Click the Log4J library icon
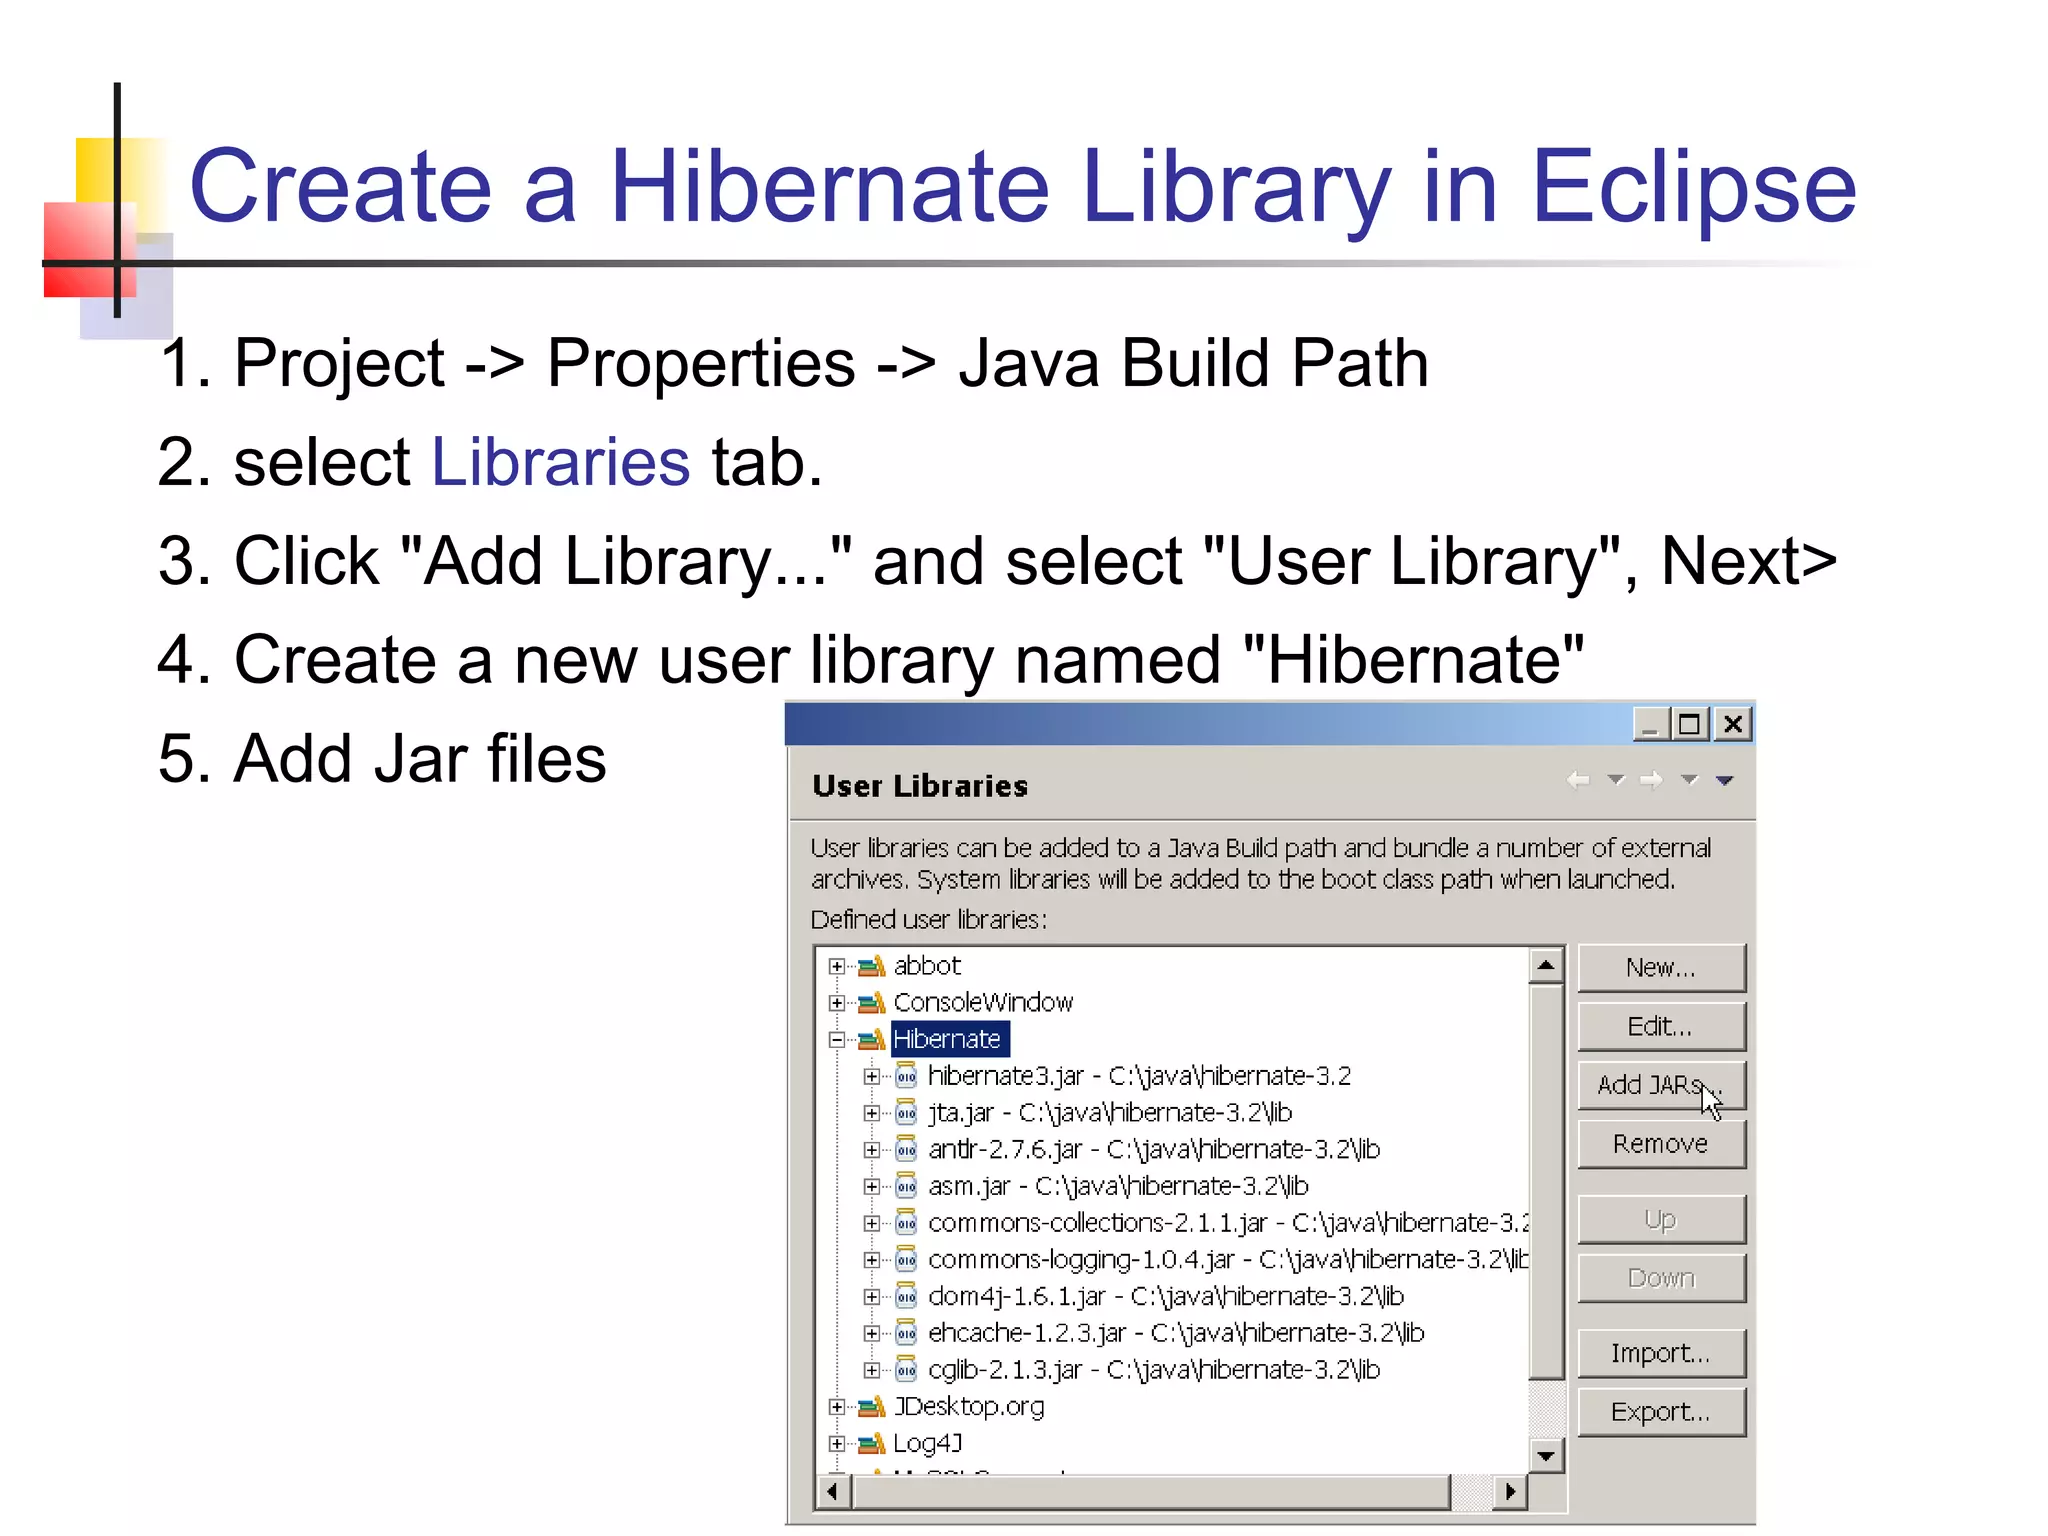This screenshot has height=1536, width=2048. pos(872,1443)
